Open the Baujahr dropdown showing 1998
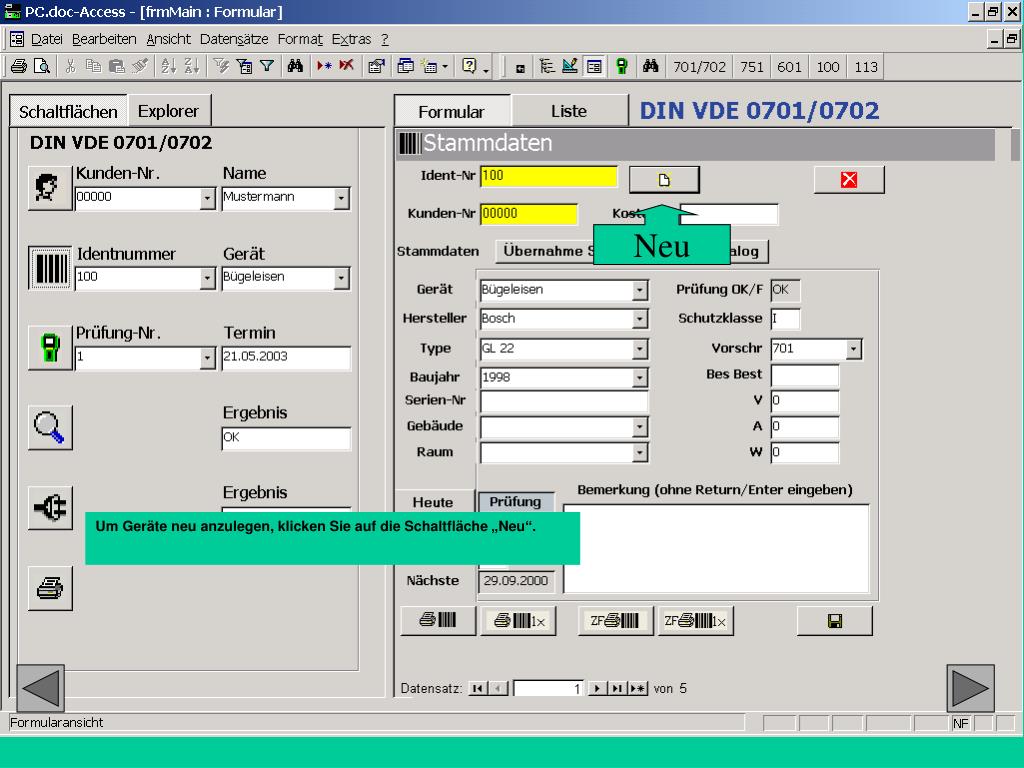1024x768 pixels. point(640,377)
